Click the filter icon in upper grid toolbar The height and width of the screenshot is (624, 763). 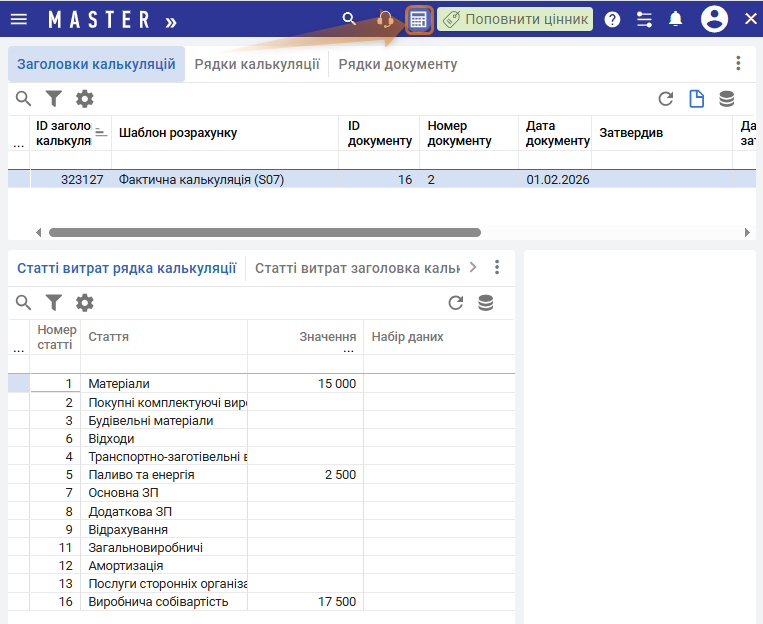coord(54,98)
